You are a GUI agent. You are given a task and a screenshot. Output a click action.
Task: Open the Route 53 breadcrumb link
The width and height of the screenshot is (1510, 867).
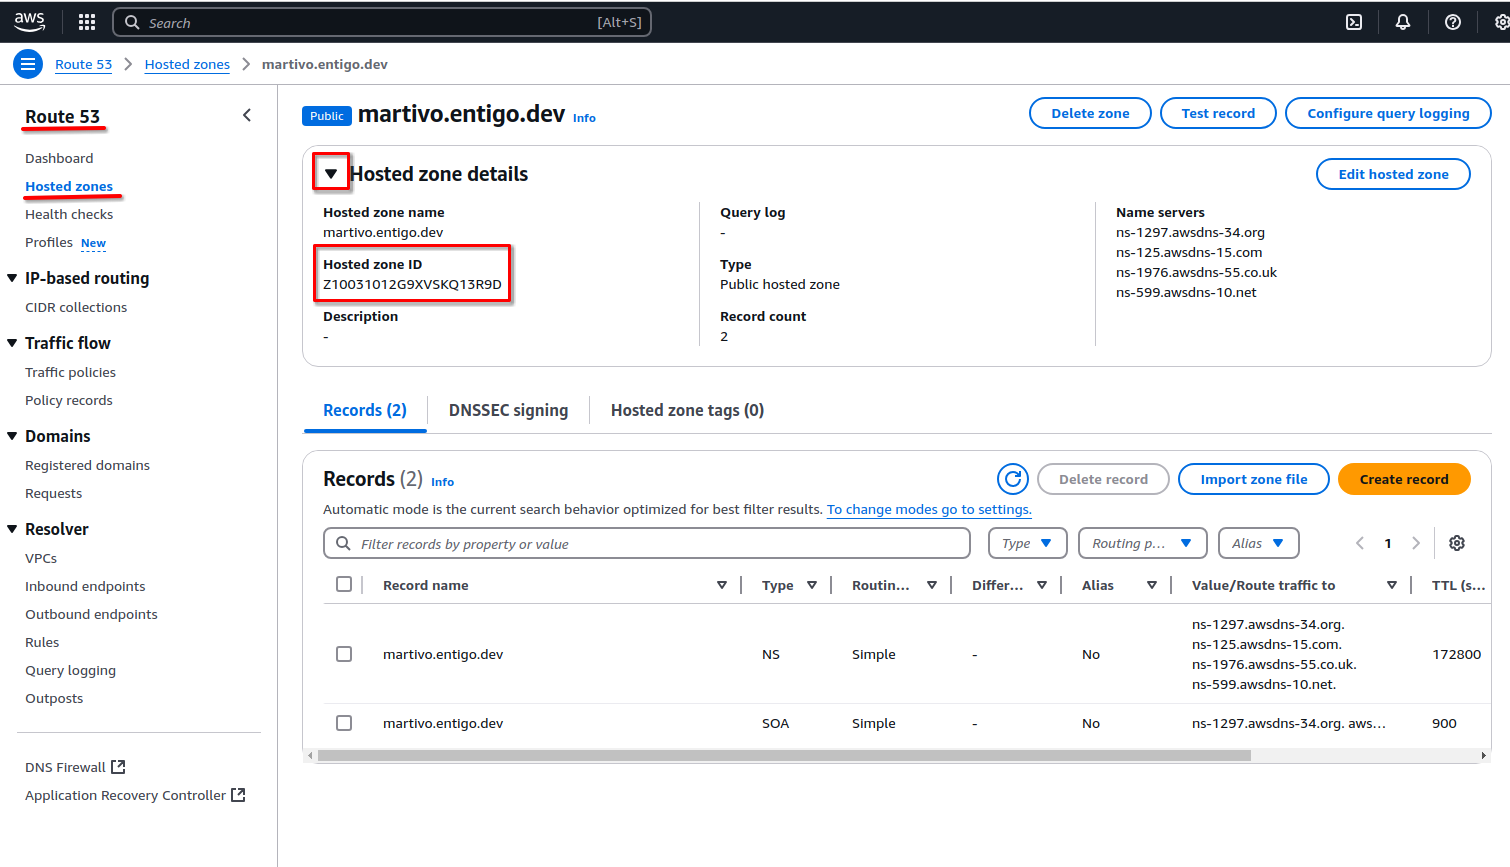pyautogui.click(x=83, y=64)
